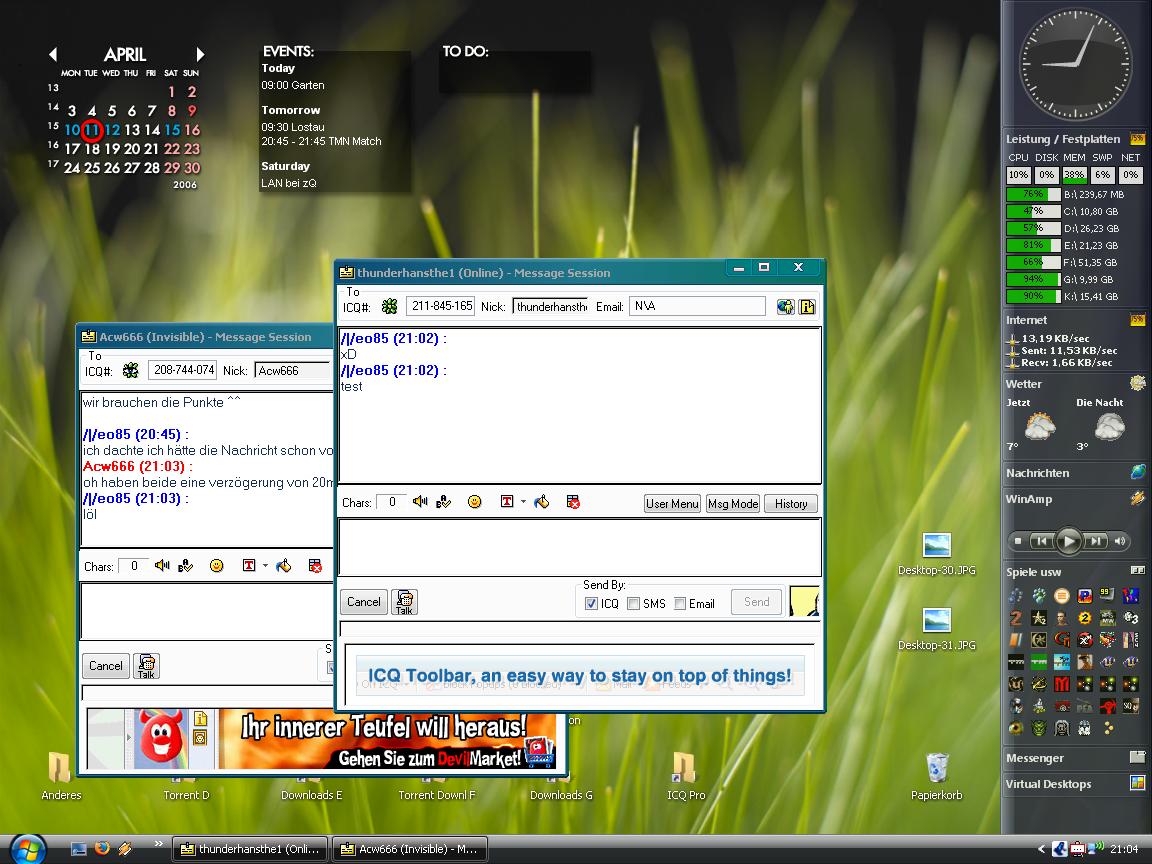
Task: Click the Talk icon in thunderhansthe1 window
Action: (404, 601)
